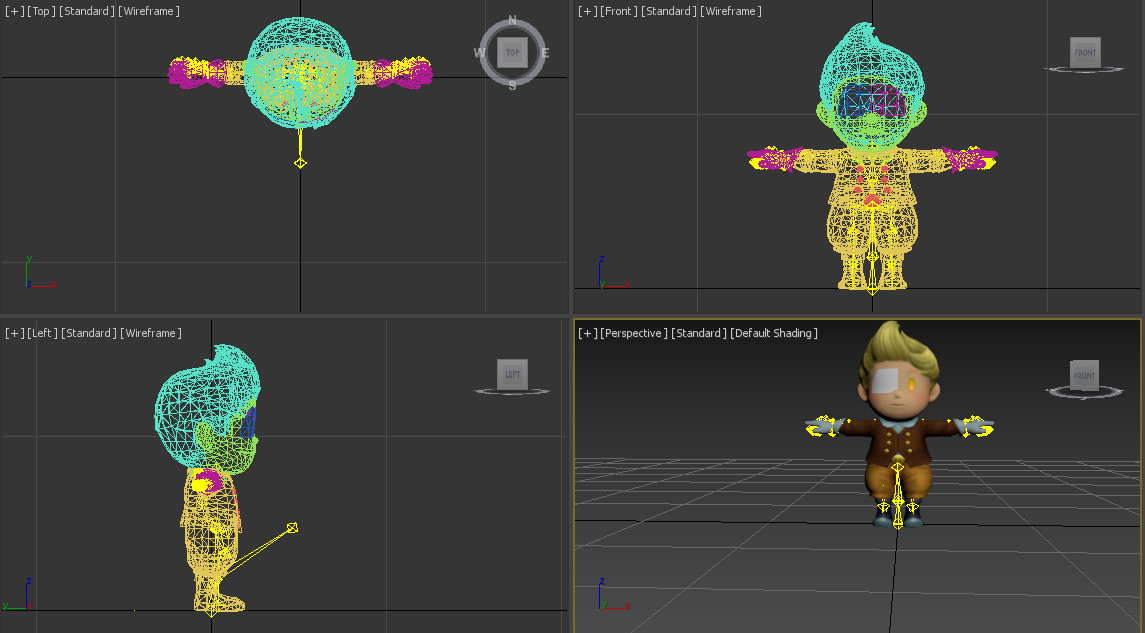The height and width of the screenshot is (633, 1145).
Task: Click W on the ViewCube compass
Action: pyautogui.click(x=477, y=52)
